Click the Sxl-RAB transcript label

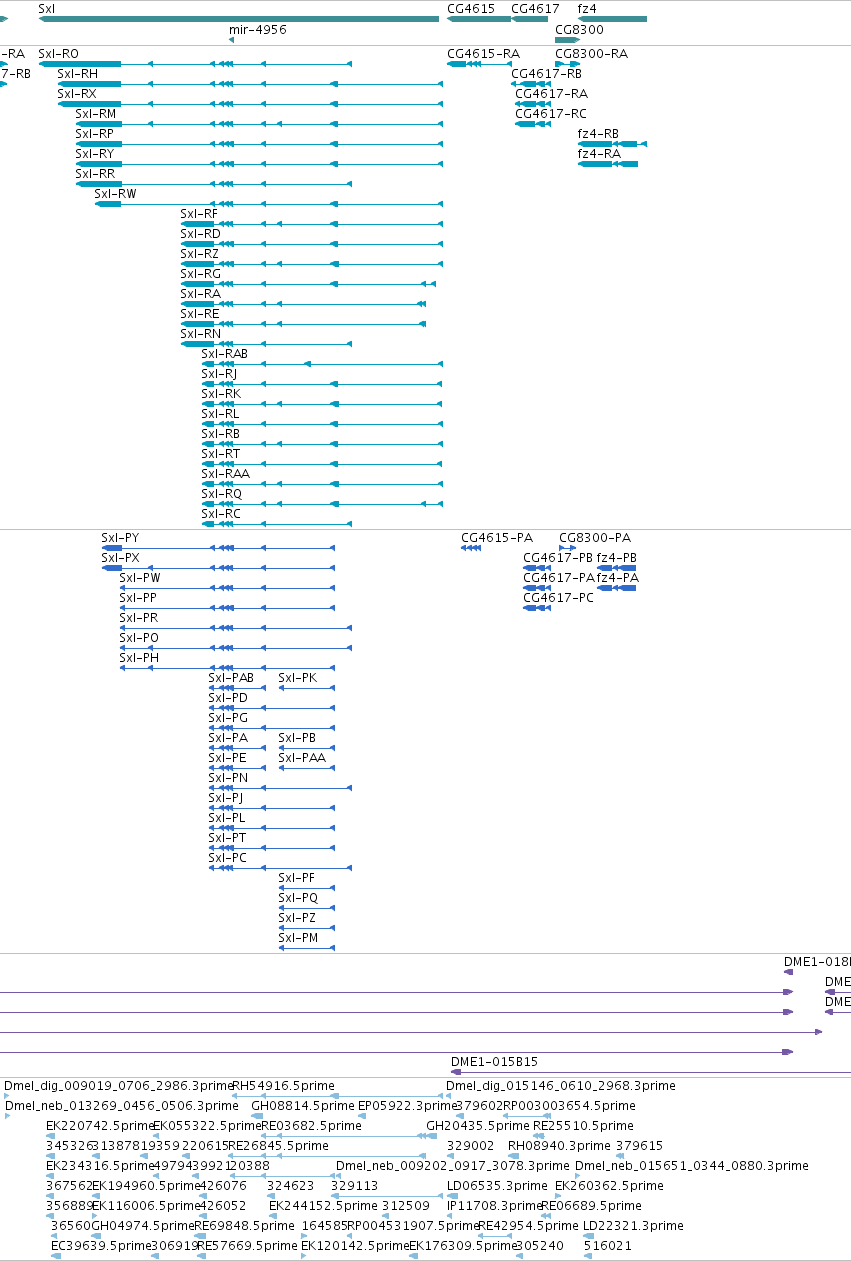224,354
